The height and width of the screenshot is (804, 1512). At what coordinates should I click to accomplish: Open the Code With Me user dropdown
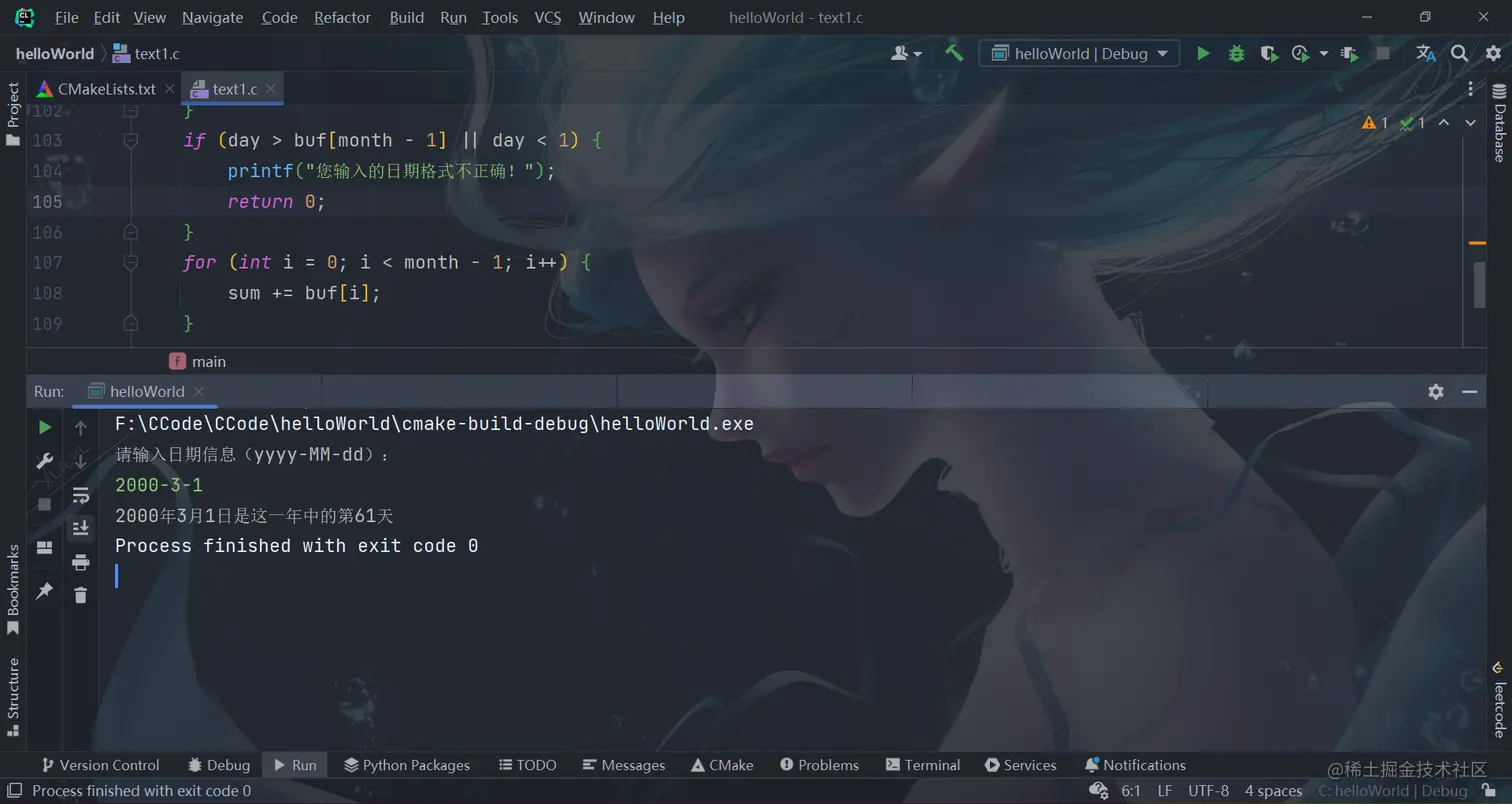coord(906,53)
